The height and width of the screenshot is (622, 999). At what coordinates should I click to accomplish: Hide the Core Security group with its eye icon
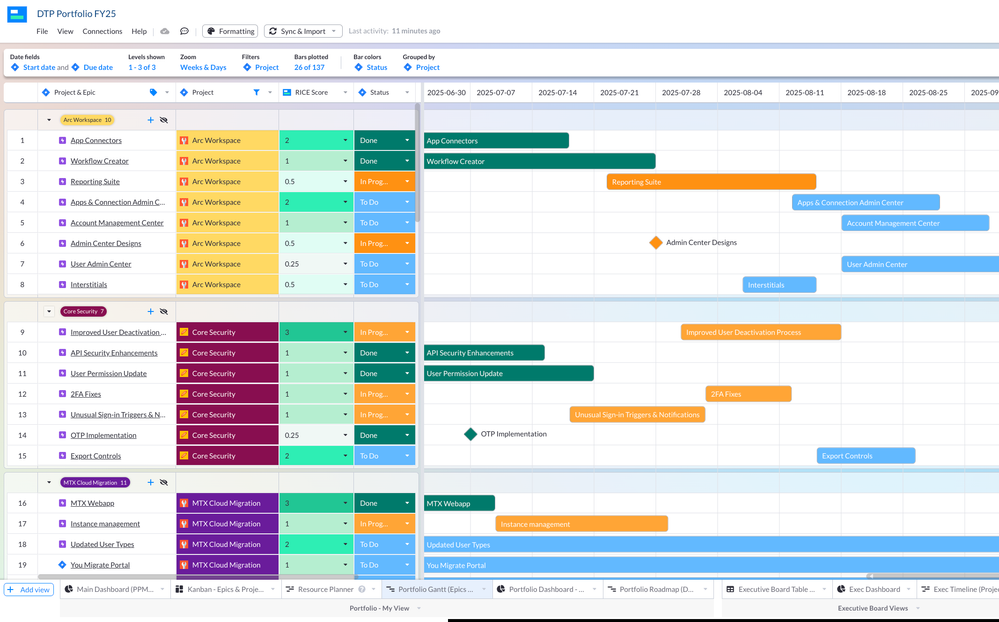(163, 311)
